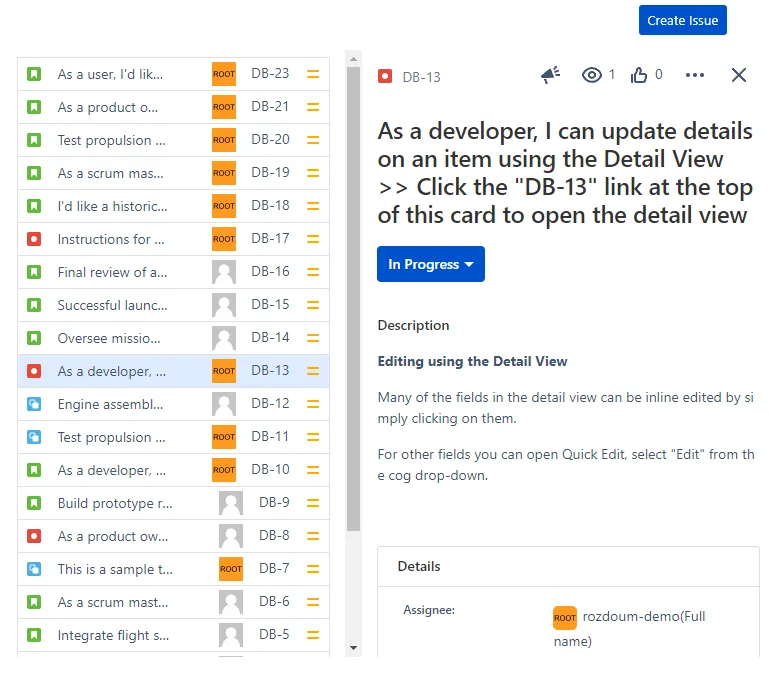Click the feedback megaphone icon
The width and height of the screenshot is (769, 686).
550,75
